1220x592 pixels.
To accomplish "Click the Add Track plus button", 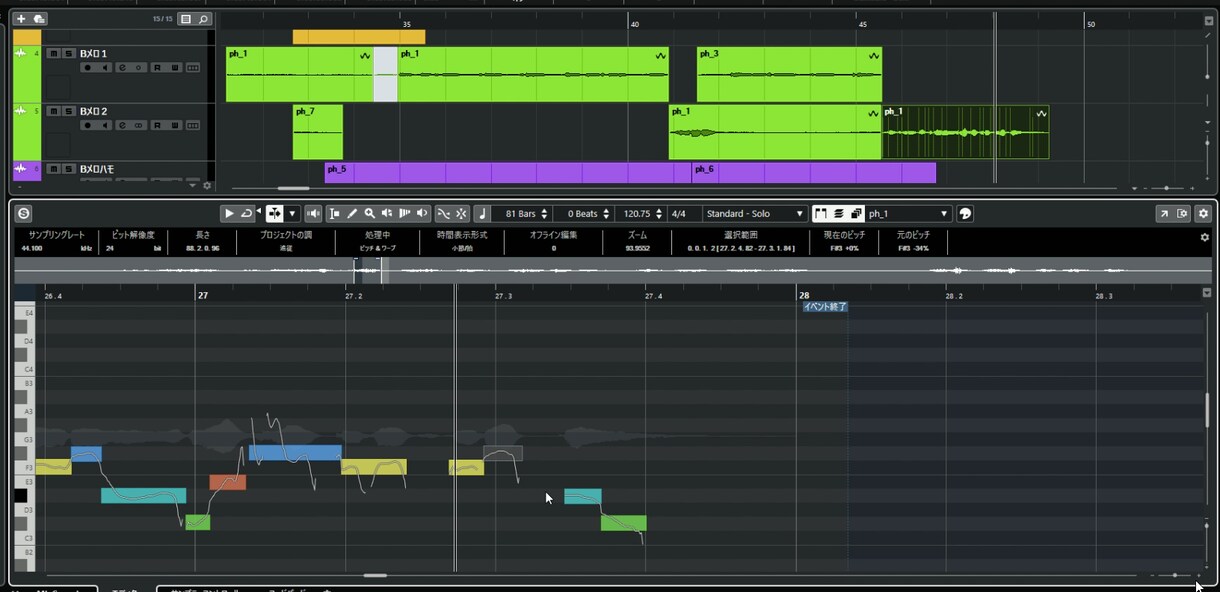I will click(x=20, y=19).
